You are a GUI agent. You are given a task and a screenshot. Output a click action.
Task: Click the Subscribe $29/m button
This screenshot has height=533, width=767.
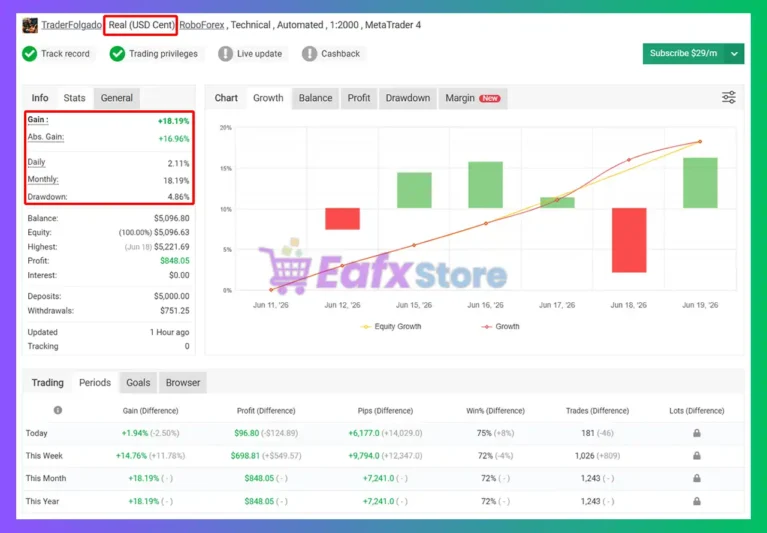tap(683, 53)
